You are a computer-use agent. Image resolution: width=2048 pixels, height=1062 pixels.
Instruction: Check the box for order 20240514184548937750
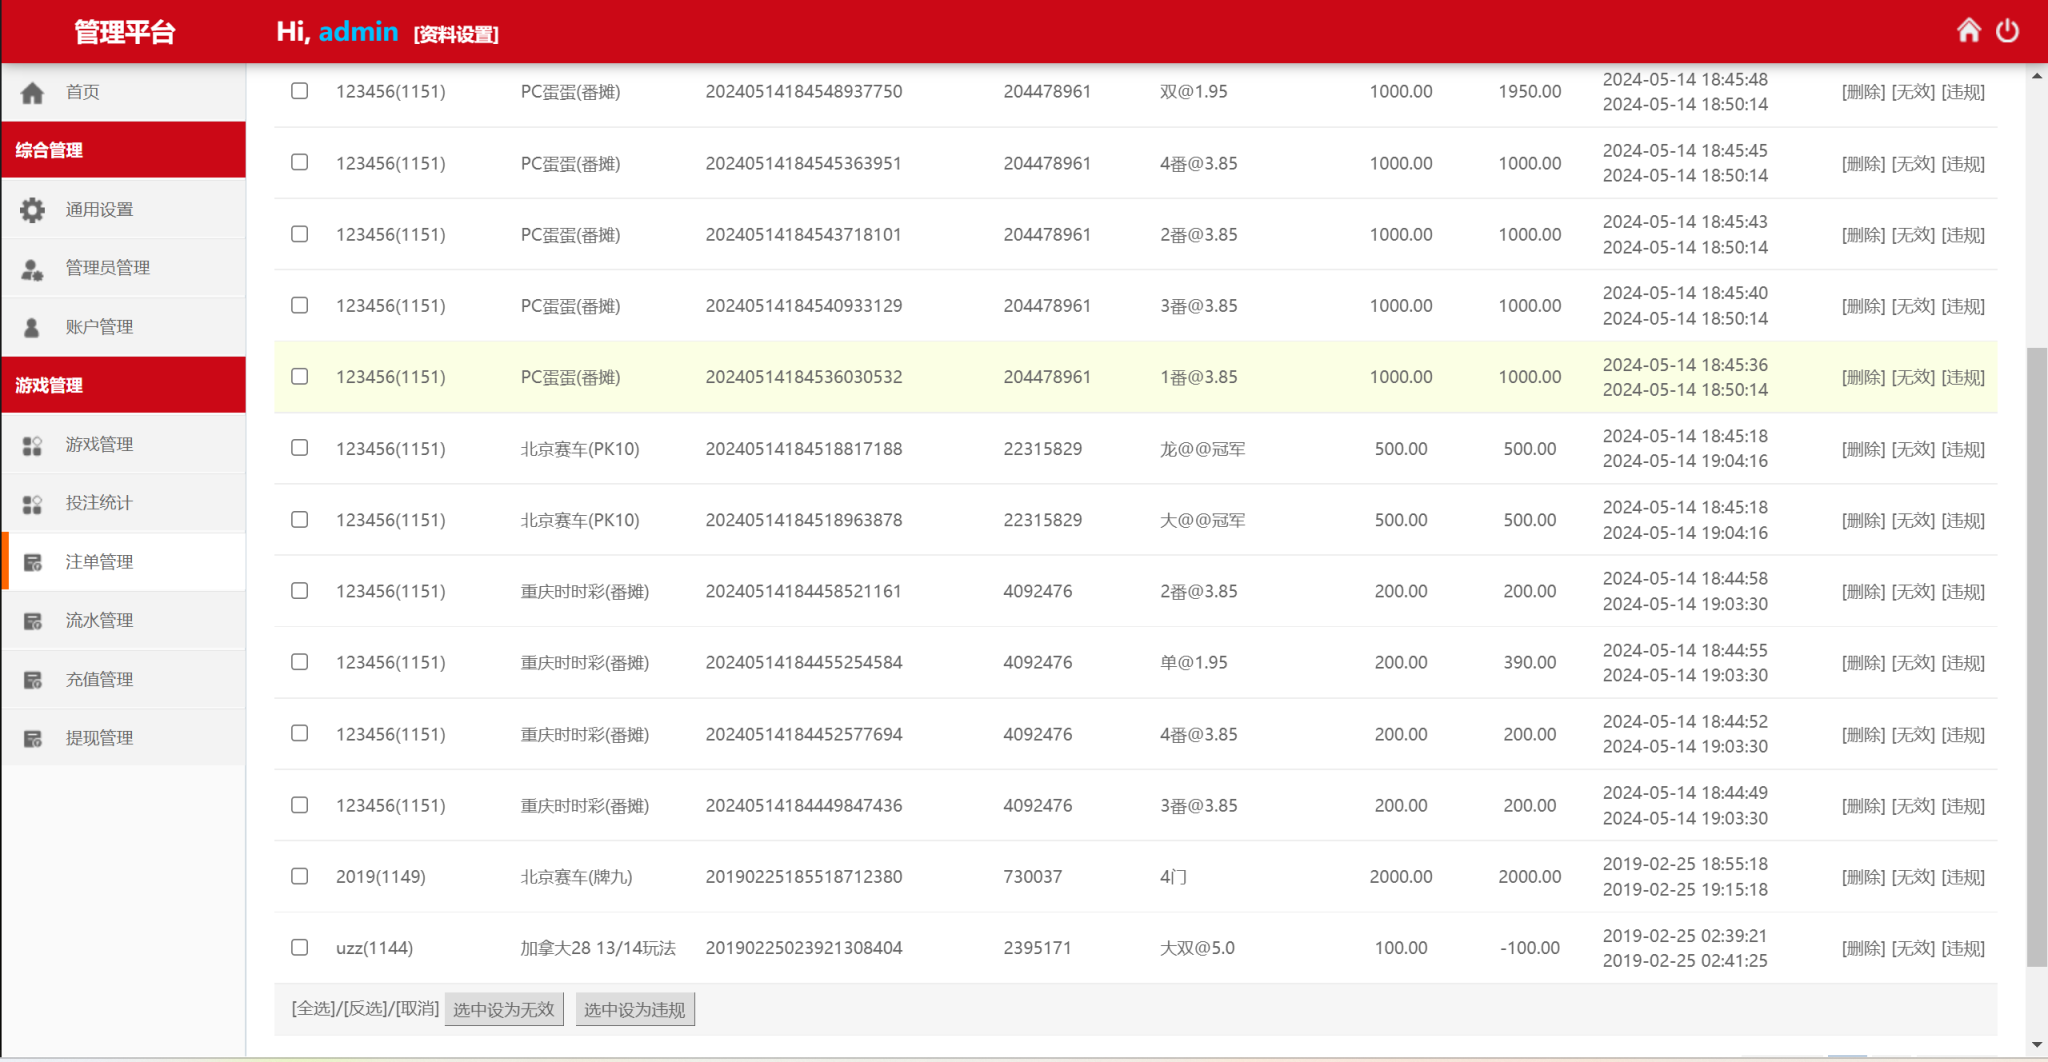(299, 91)
